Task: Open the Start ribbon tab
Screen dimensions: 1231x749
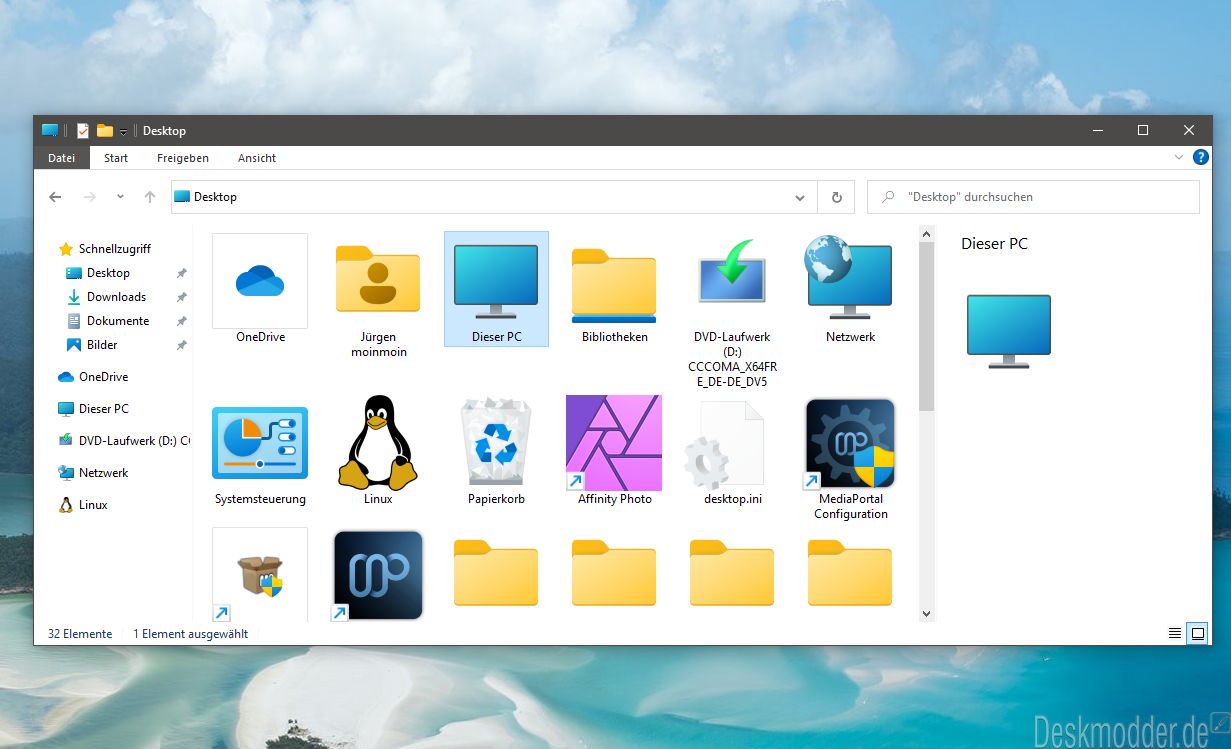Action: point(116,158)
